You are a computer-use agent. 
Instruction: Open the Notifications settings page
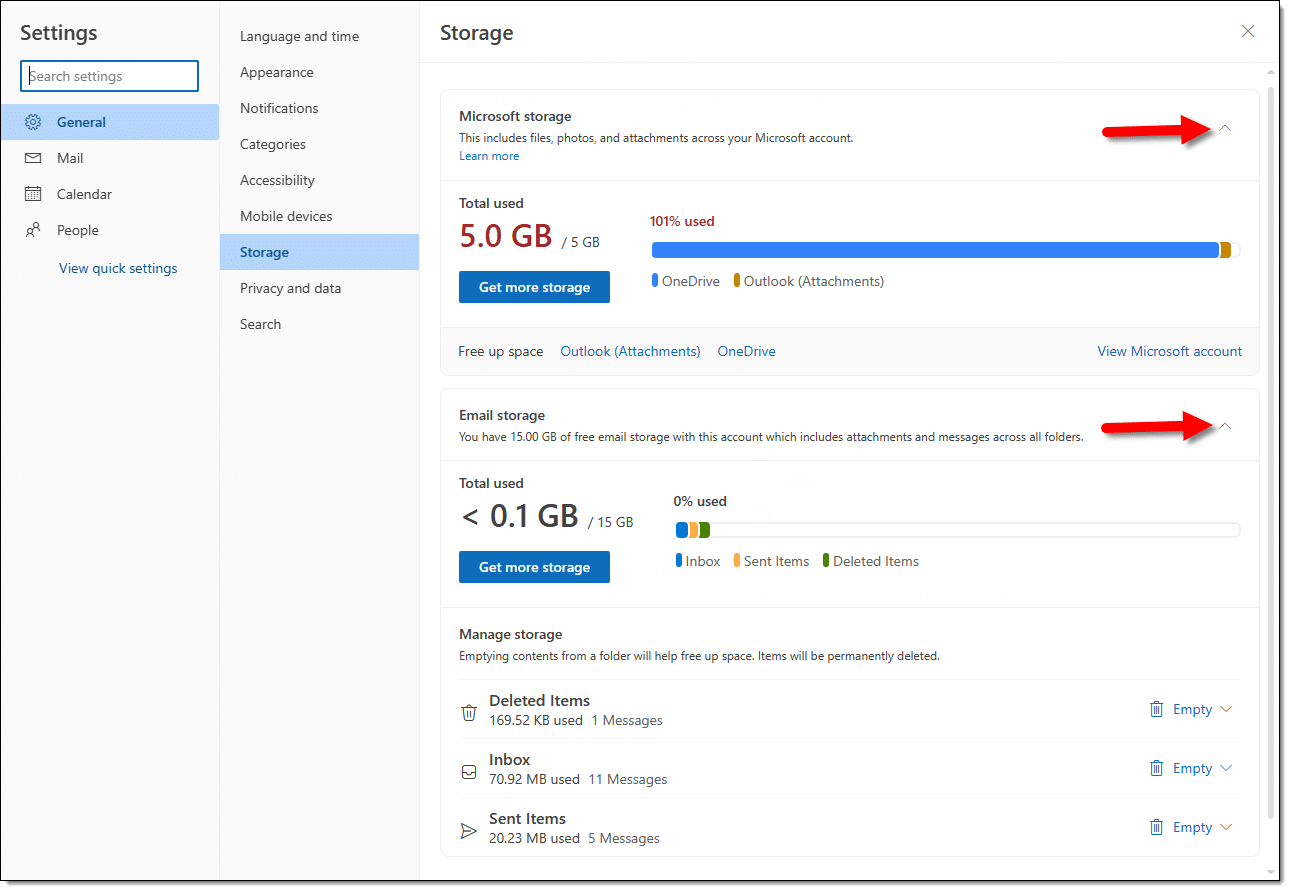pos(279,108)
